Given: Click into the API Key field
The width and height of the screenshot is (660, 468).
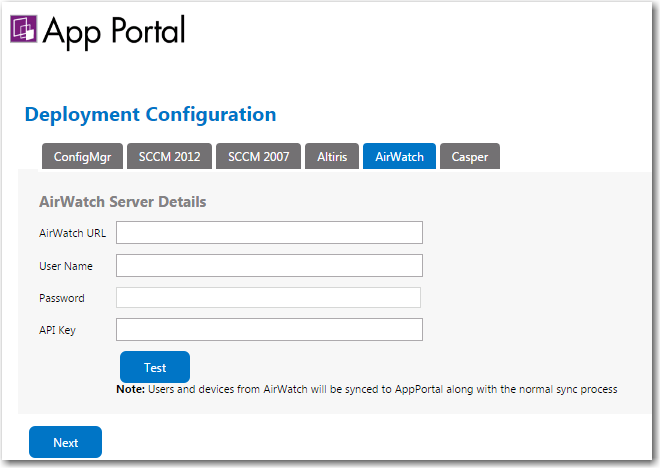Looking at the screenshot, I should 269,329.
